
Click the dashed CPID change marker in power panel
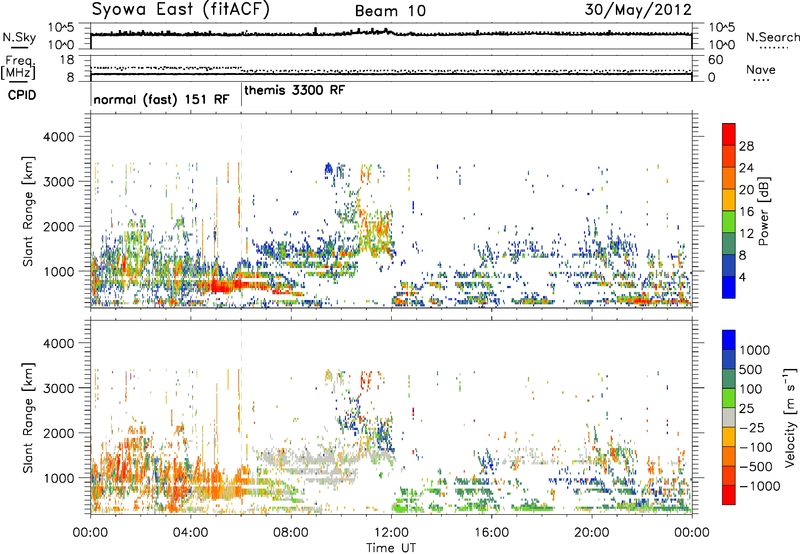(241, 211)
